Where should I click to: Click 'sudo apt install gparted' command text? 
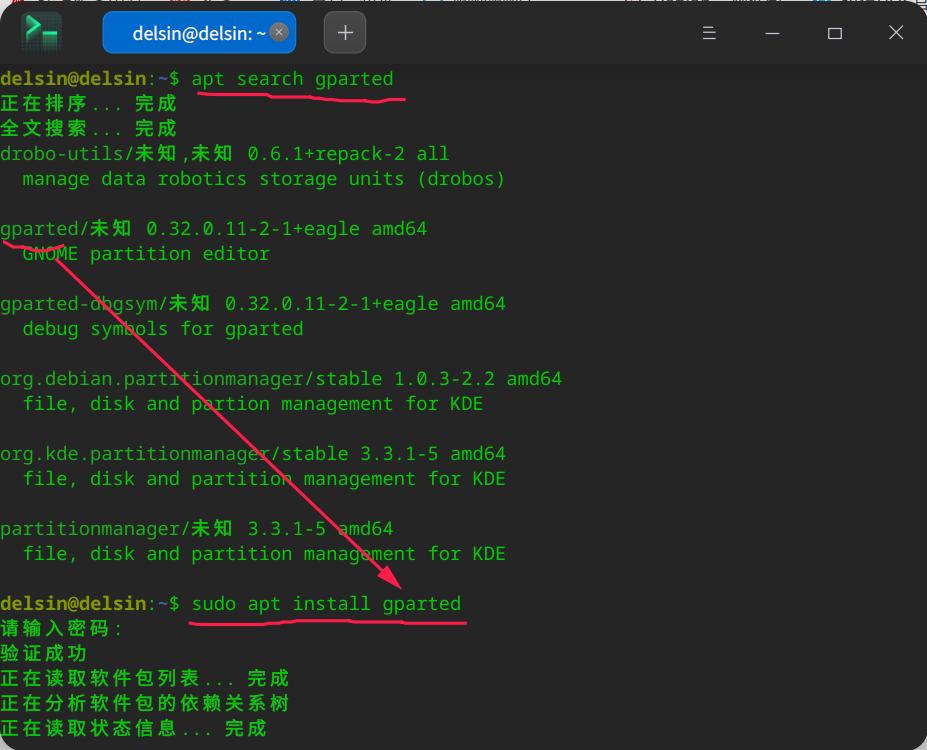point(326,603)
